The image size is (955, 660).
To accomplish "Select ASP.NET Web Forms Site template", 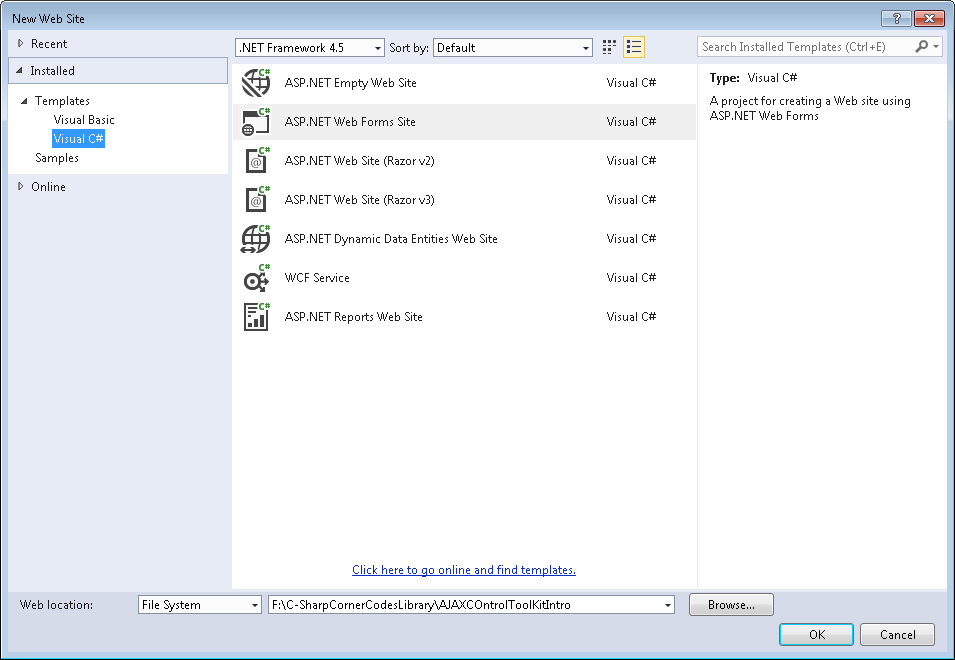I will (x=464, y=122).
